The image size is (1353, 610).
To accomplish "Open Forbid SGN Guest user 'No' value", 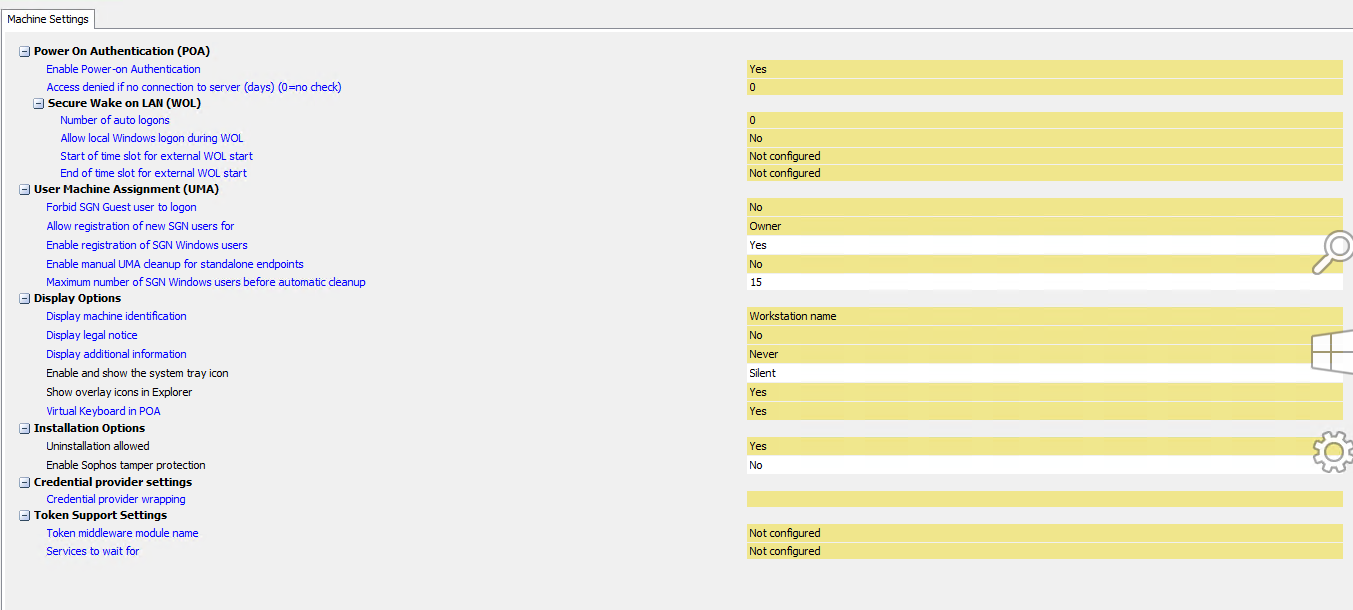I will 1045,207.
